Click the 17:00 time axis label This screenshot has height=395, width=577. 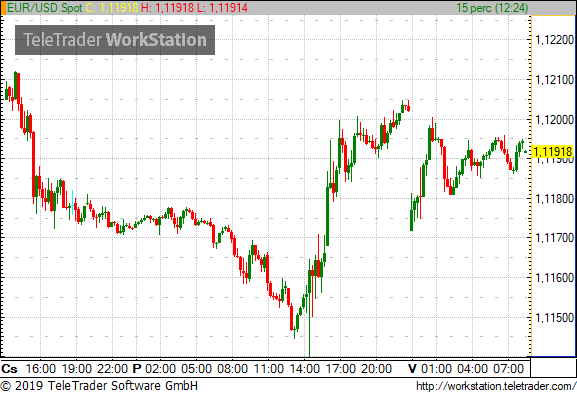[341, 368]
